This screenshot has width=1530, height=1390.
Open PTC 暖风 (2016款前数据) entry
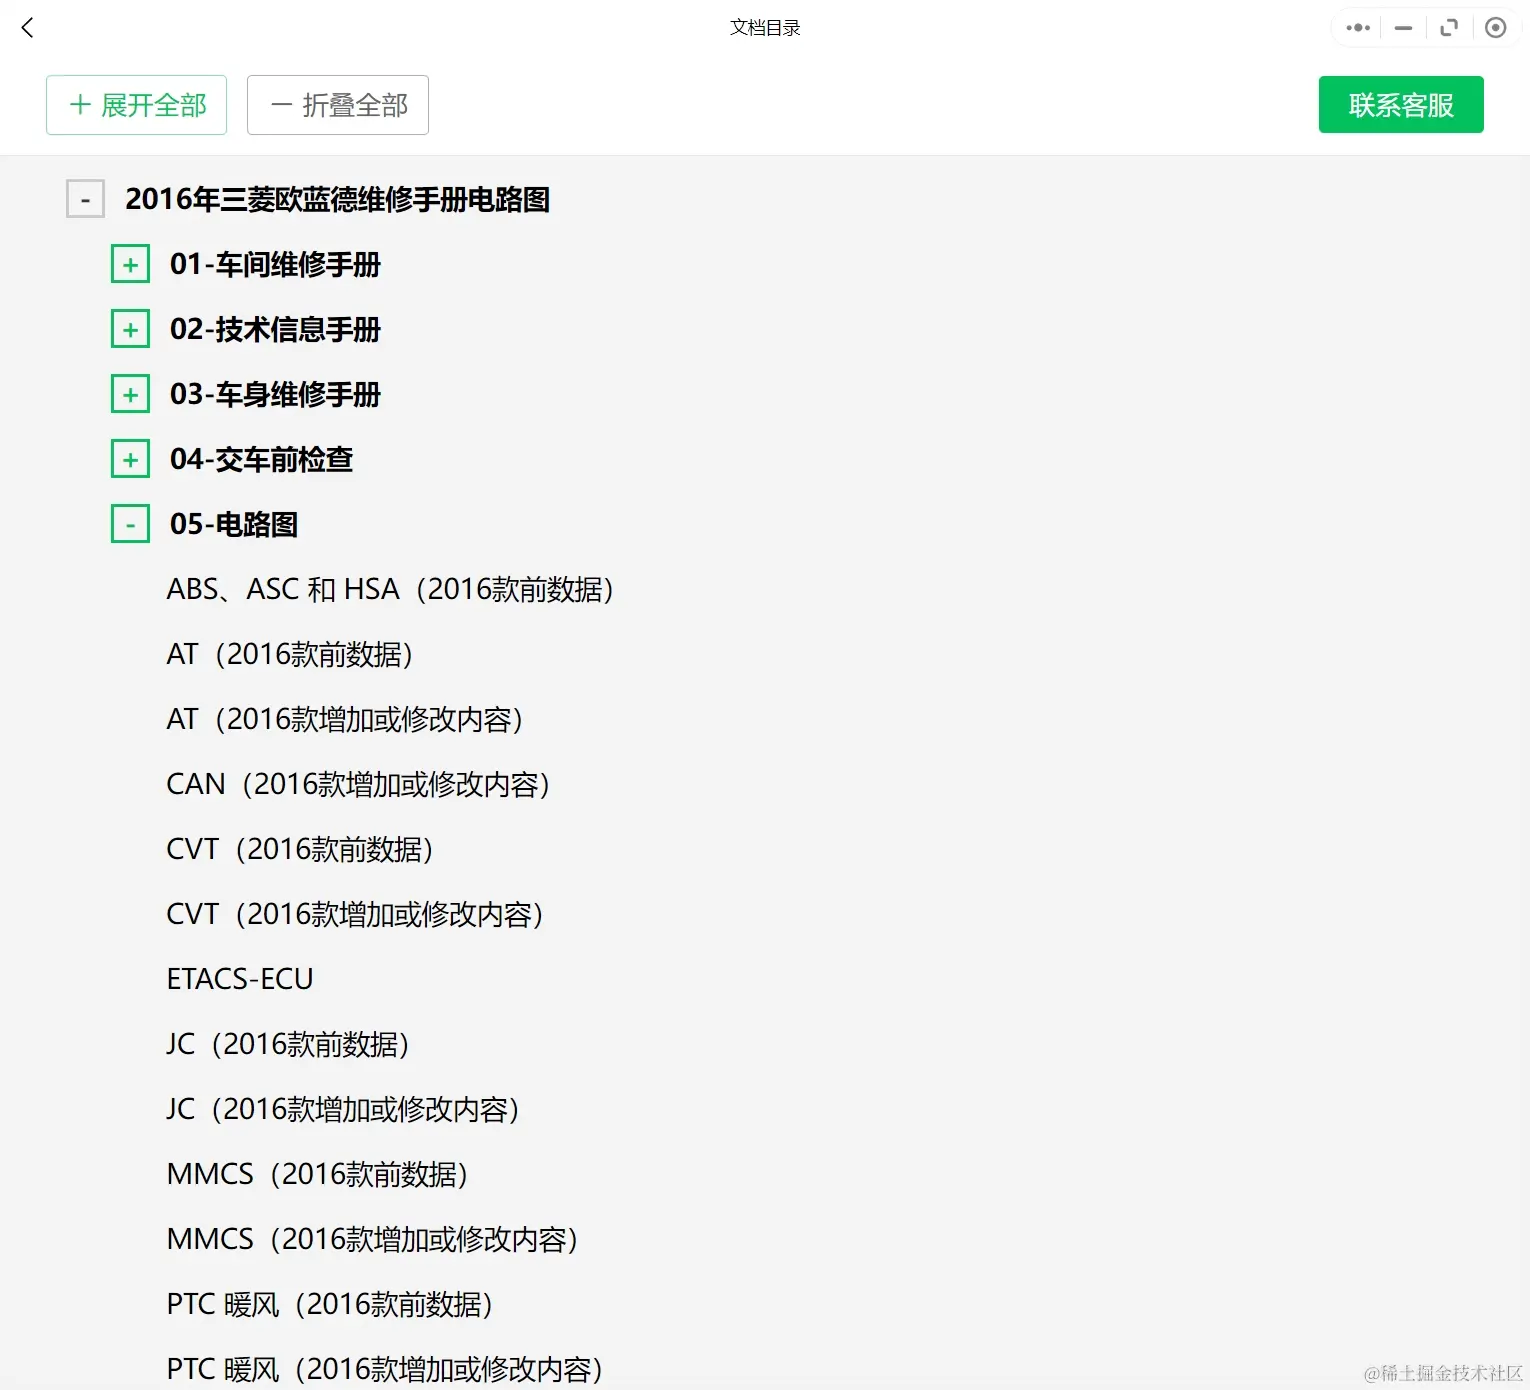click(x=330, y=1304)
